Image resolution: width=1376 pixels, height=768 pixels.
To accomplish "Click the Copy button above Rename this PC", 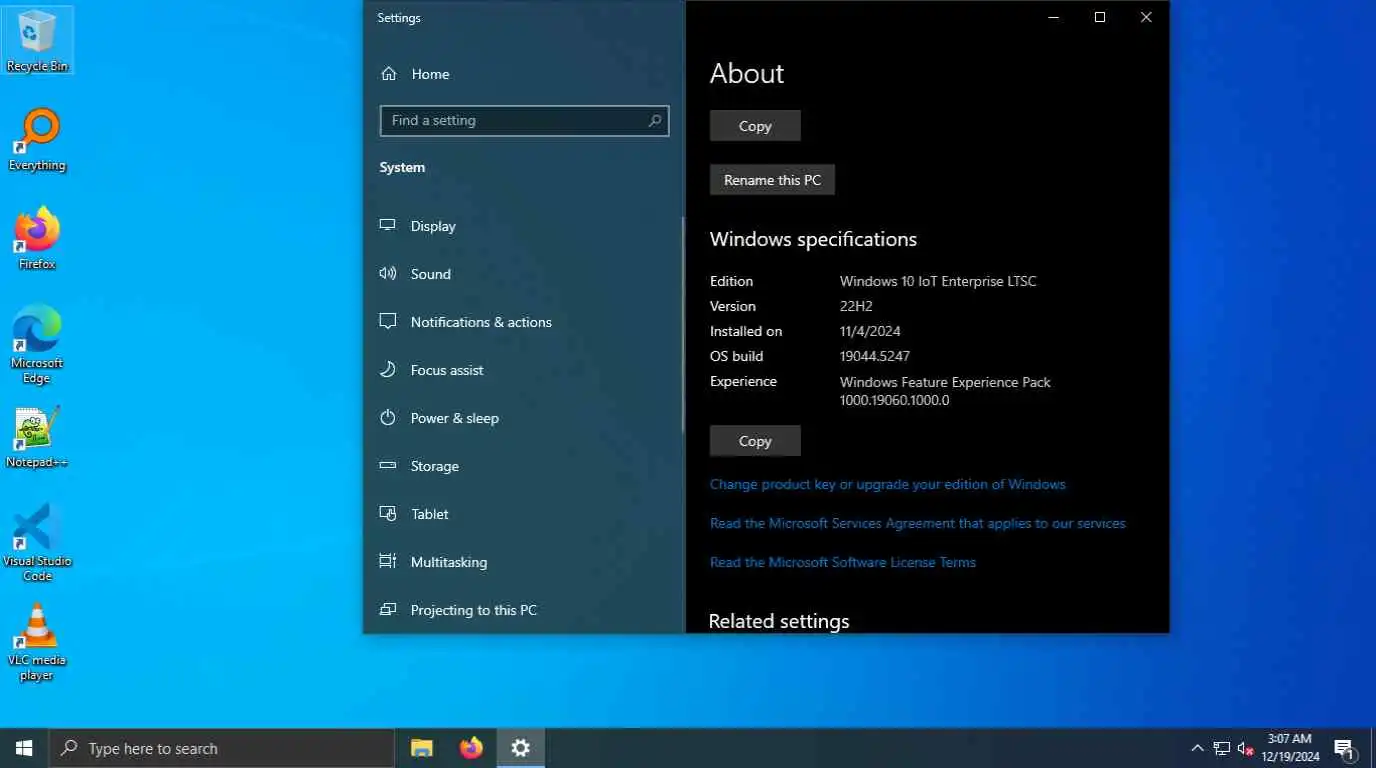I will (755, 126).
